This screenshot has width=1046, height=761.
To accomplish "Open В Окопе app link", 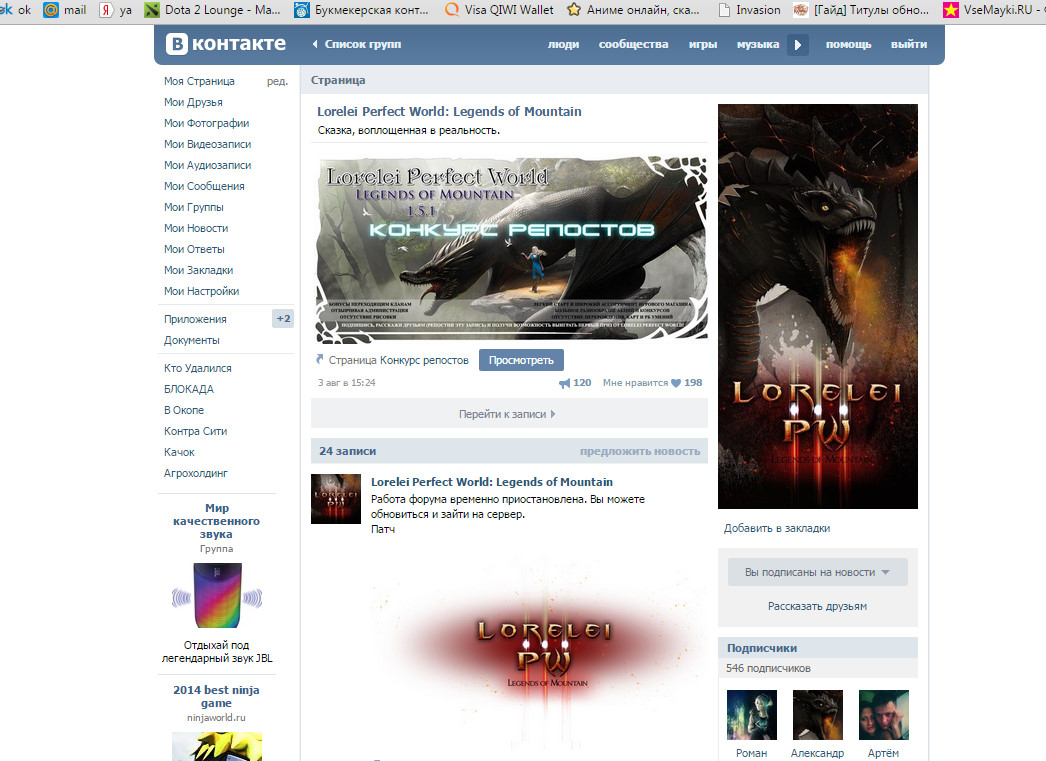I will pos(184,410).
